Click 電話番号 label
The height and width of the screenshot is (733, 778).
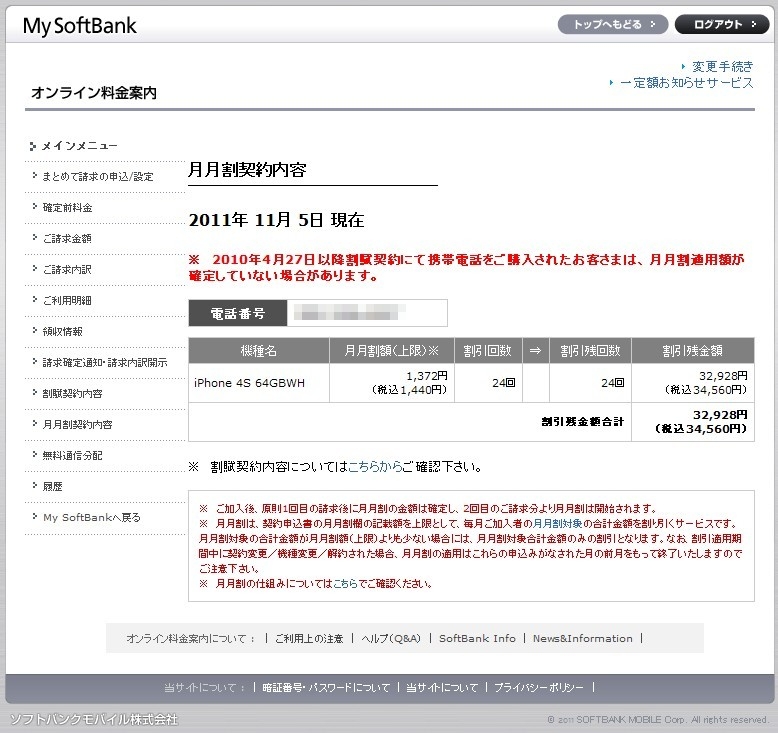click(238, 313)
